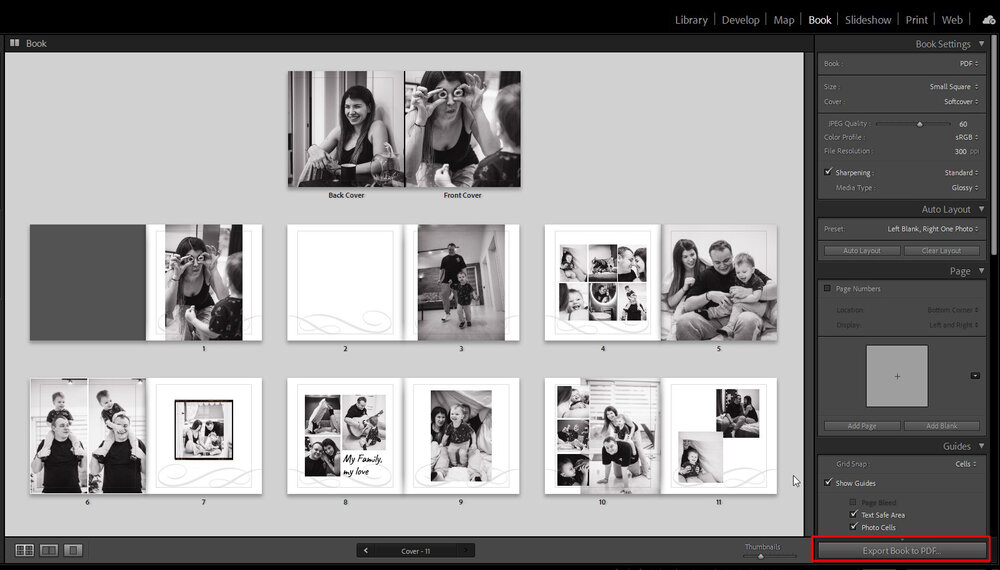Select page 10 thumbnail
The image size is (1000, 570).
603,435
